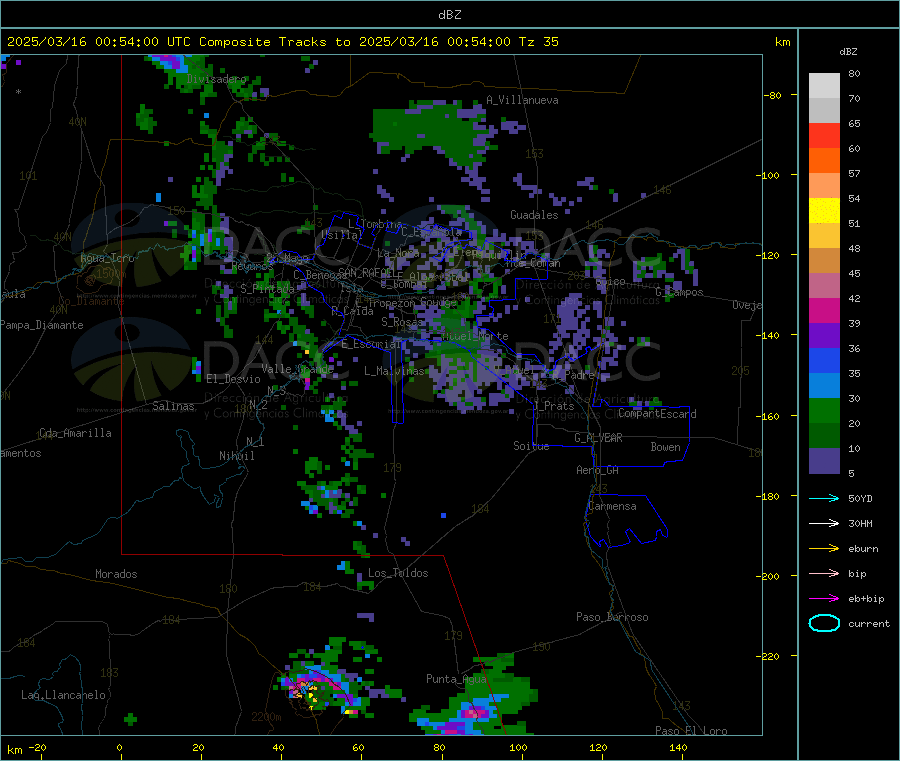Click the magenta 39 dBZ swatch
The image size is (900, 761).
(x=824, y=310)
